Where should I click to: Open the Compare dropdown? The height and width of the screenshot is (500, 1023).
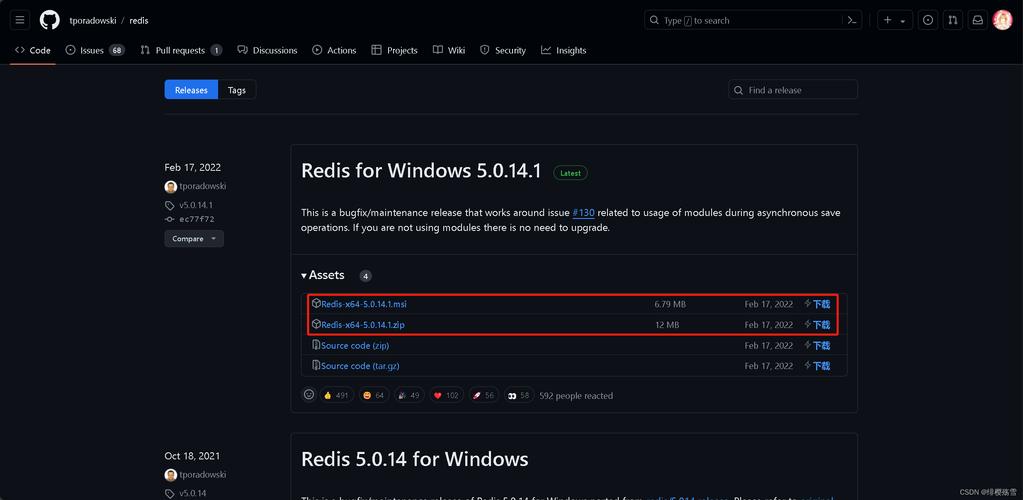click(x=194, y=239)
